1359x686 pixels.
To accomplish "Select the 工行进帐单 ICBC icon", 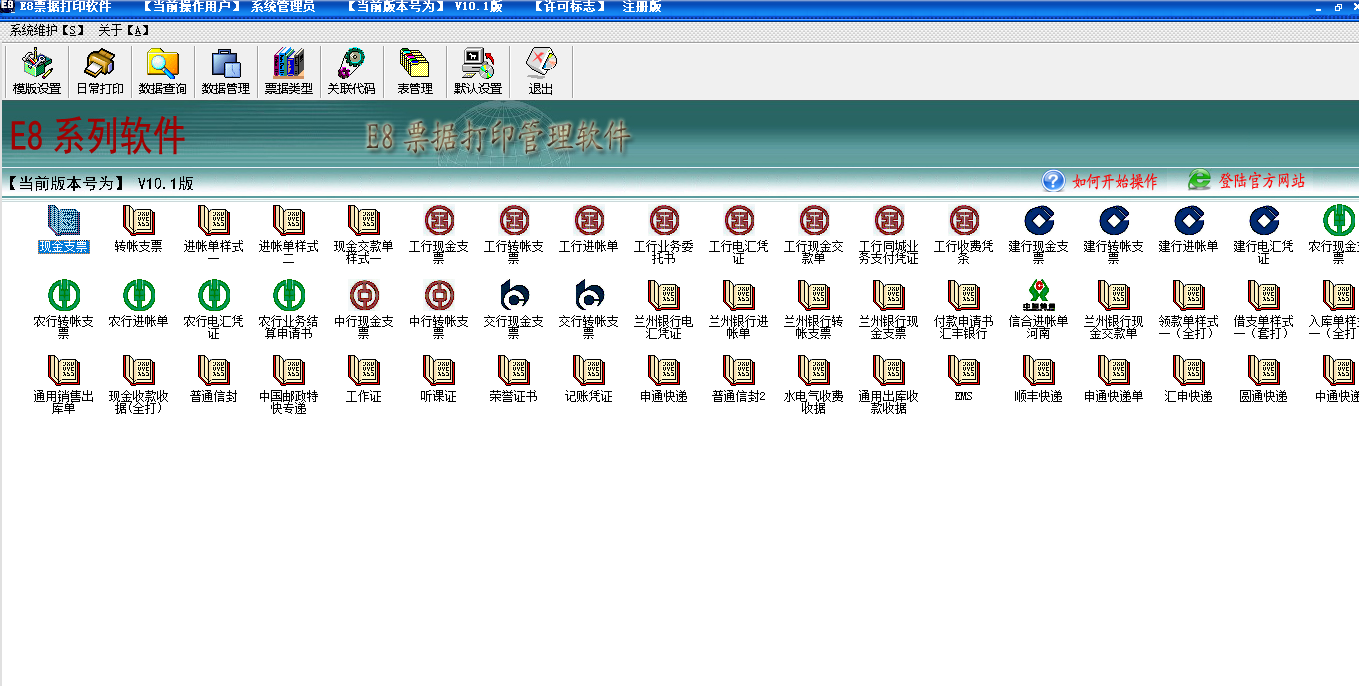I will point(588,230).
